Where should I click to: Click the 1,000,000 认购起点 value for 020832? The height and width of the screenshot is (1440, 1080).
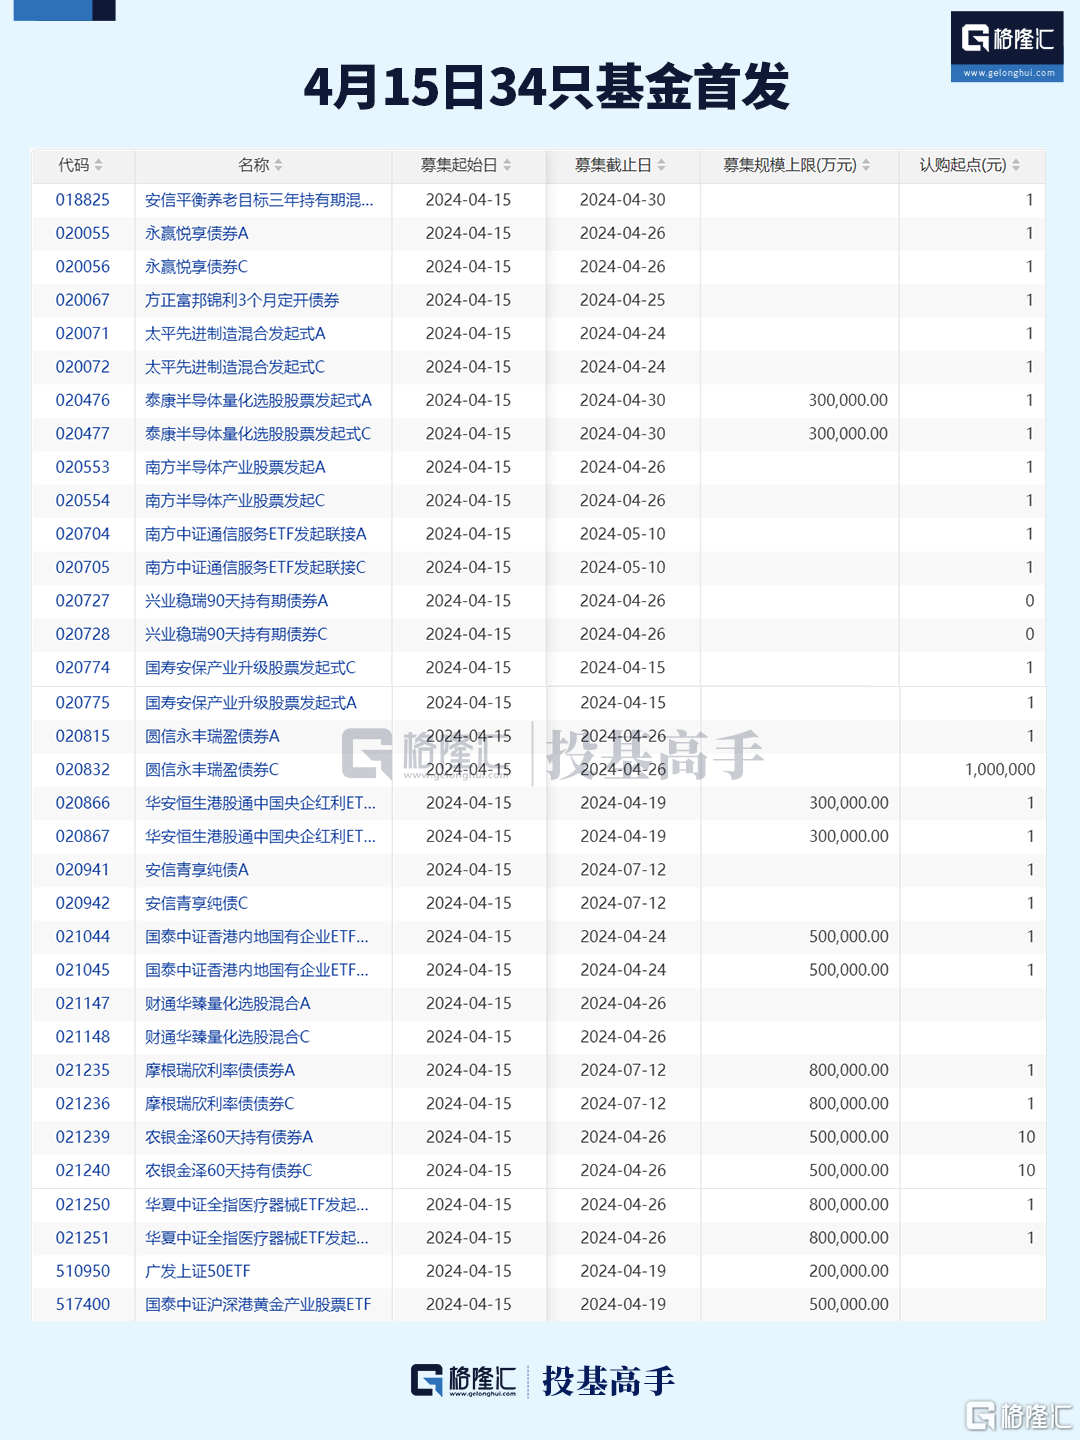[x=1000, y=769]
